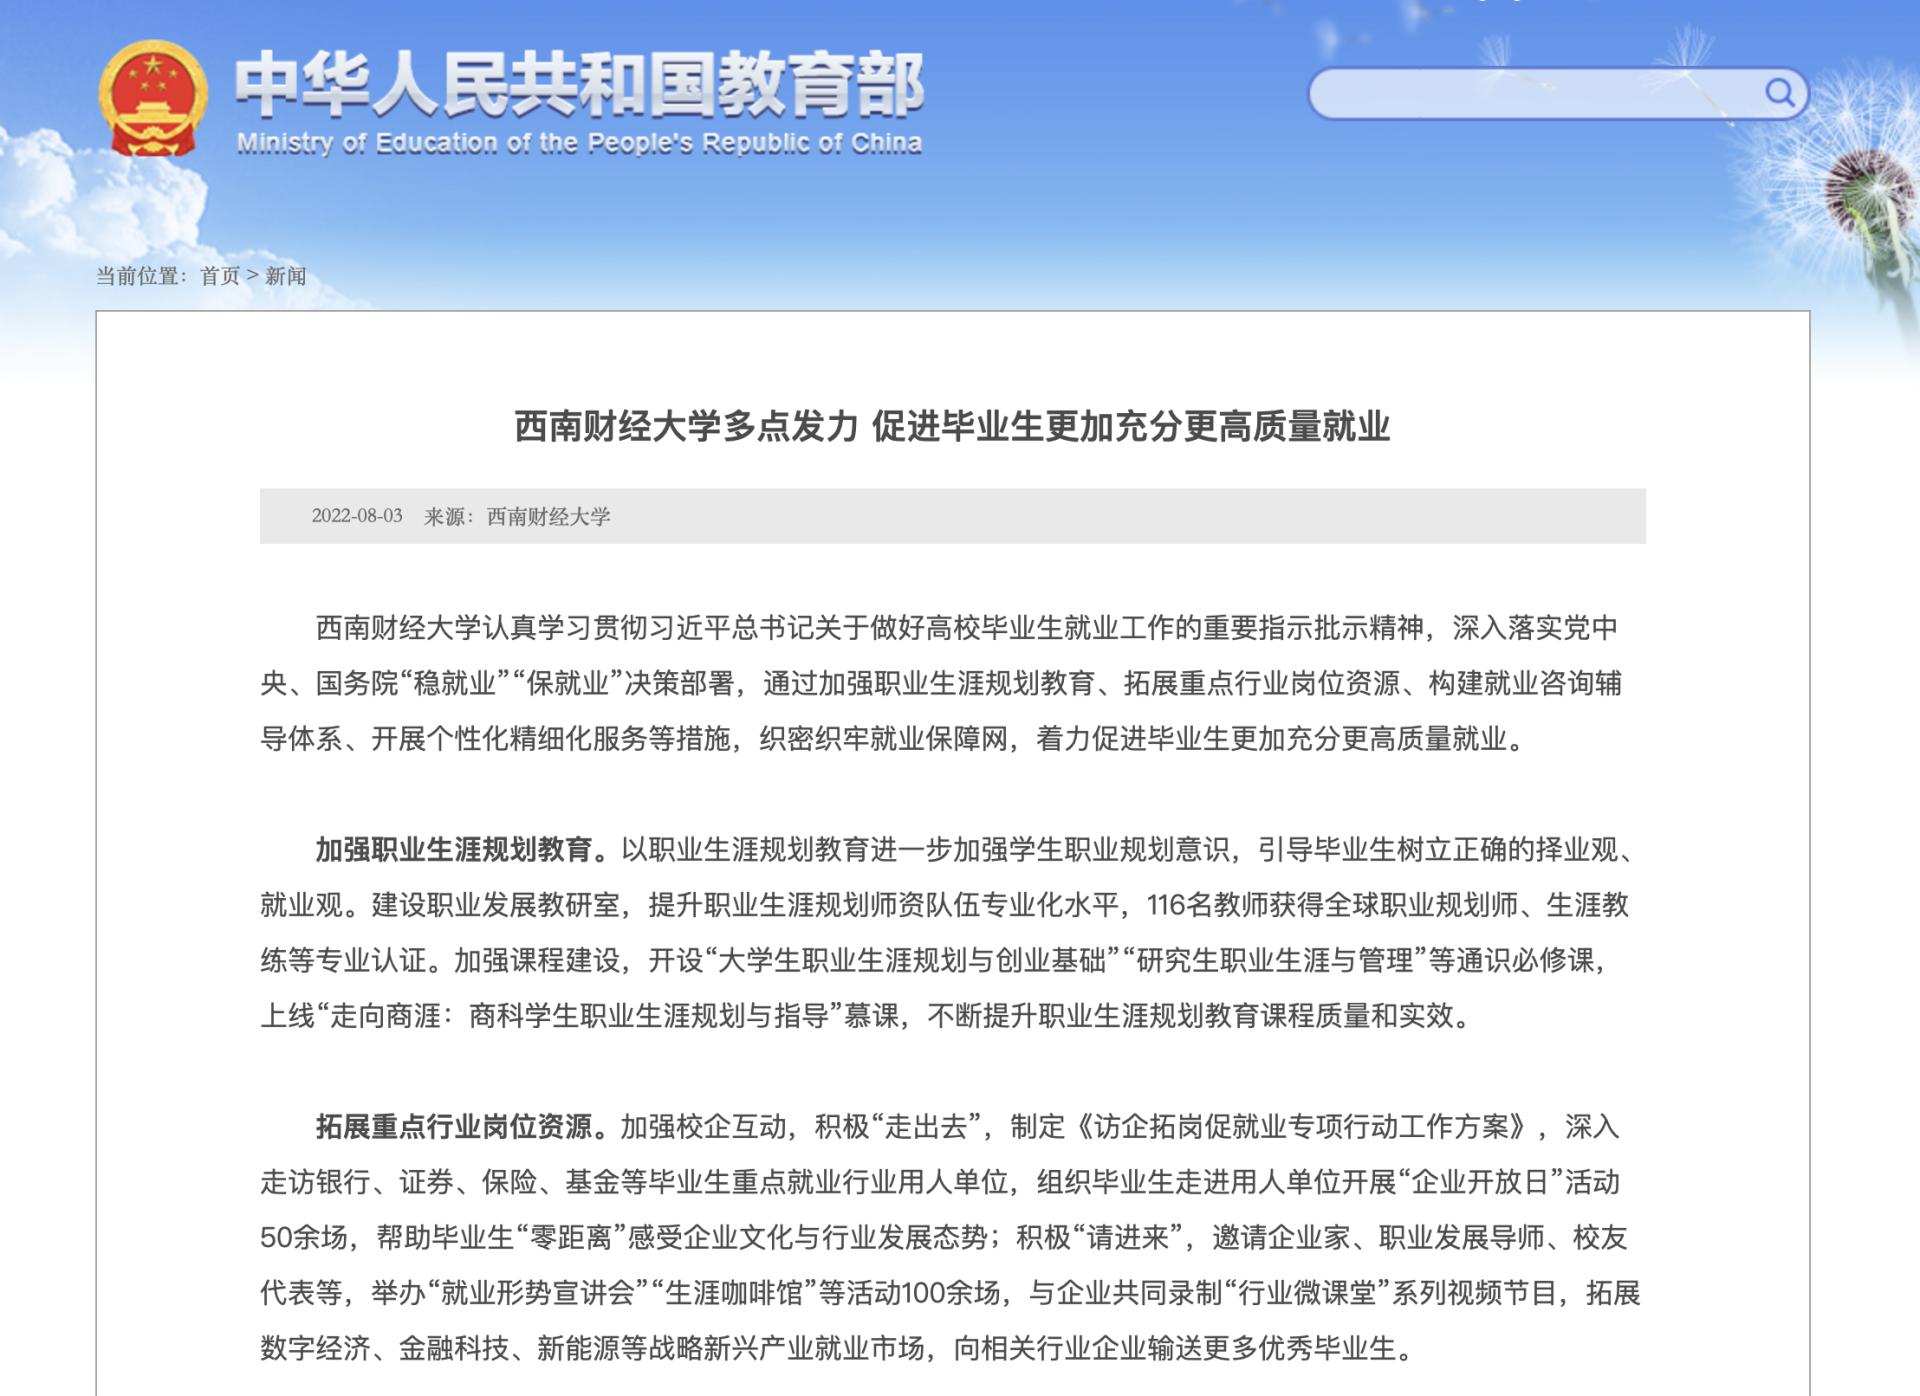Open the 新闻 breadcrumb link
The width and height of the screenshot is (1920, 1396).
coord(285,276)
